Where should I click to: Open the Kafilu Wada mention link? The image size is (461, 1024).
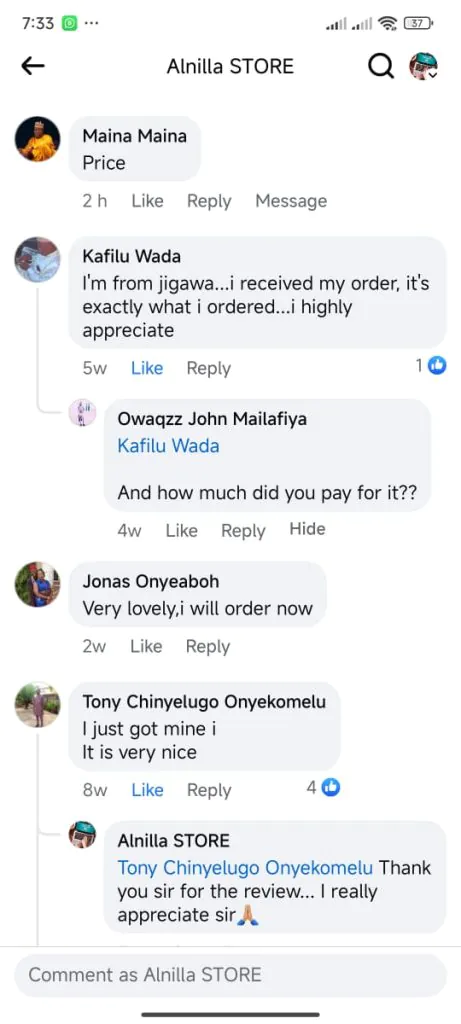point(168,446)
